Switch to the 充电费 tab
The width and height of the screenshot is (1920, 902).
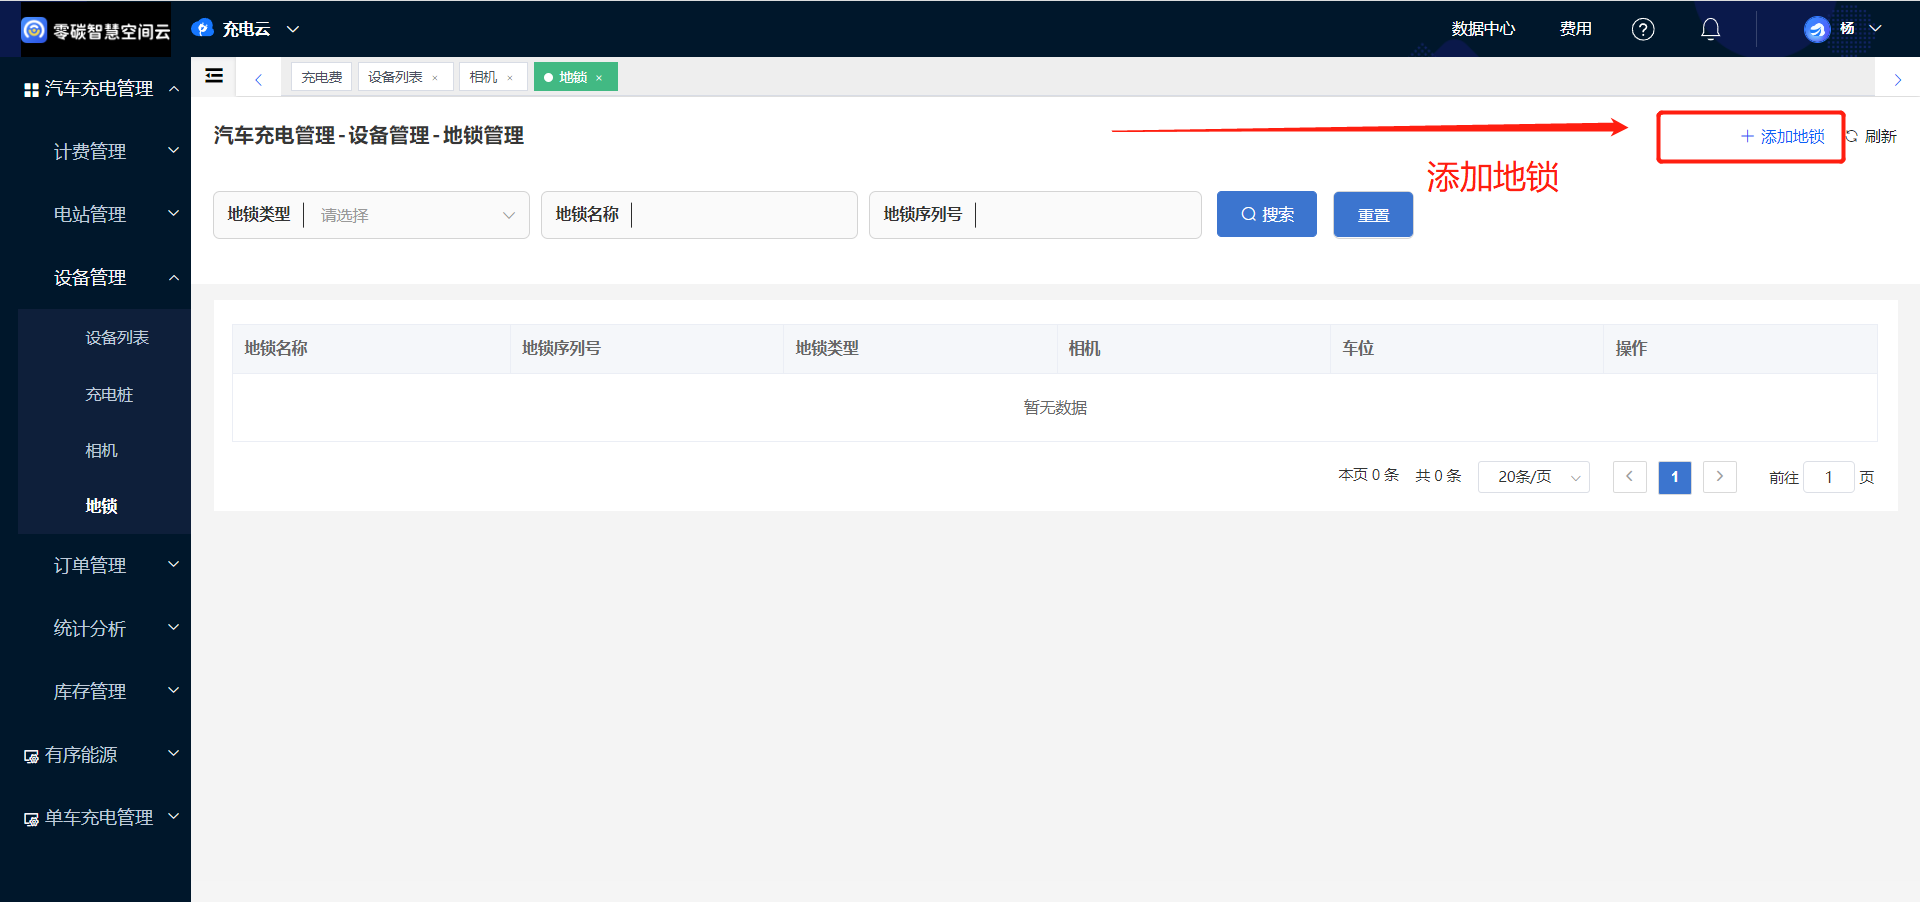(x=322, y=77)
